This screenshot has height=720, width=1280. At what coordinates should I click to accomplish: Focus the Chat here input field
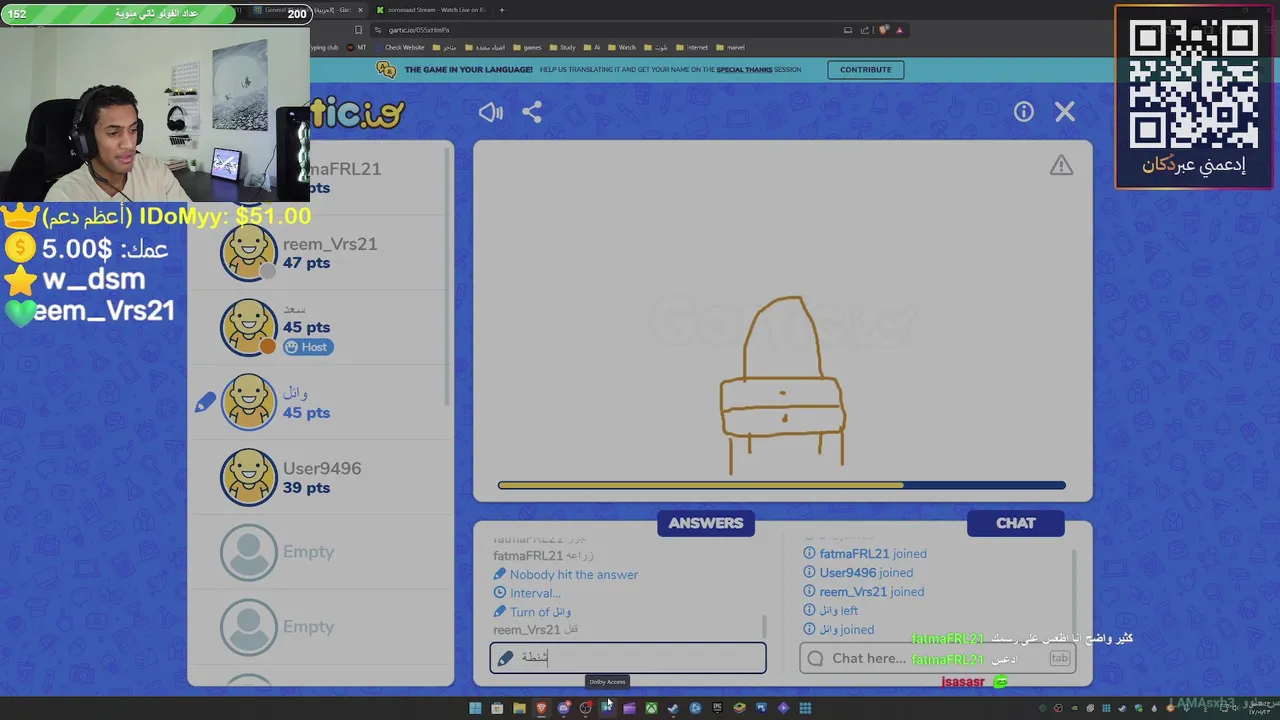(x=938, y=658)
